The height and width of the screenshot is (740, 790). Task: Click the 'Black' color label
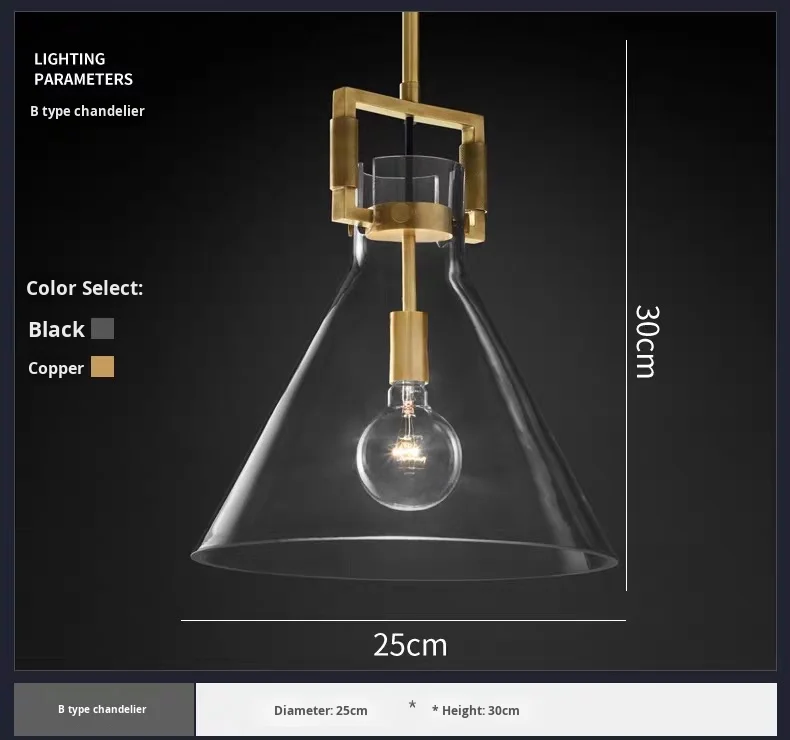point(56,329)
